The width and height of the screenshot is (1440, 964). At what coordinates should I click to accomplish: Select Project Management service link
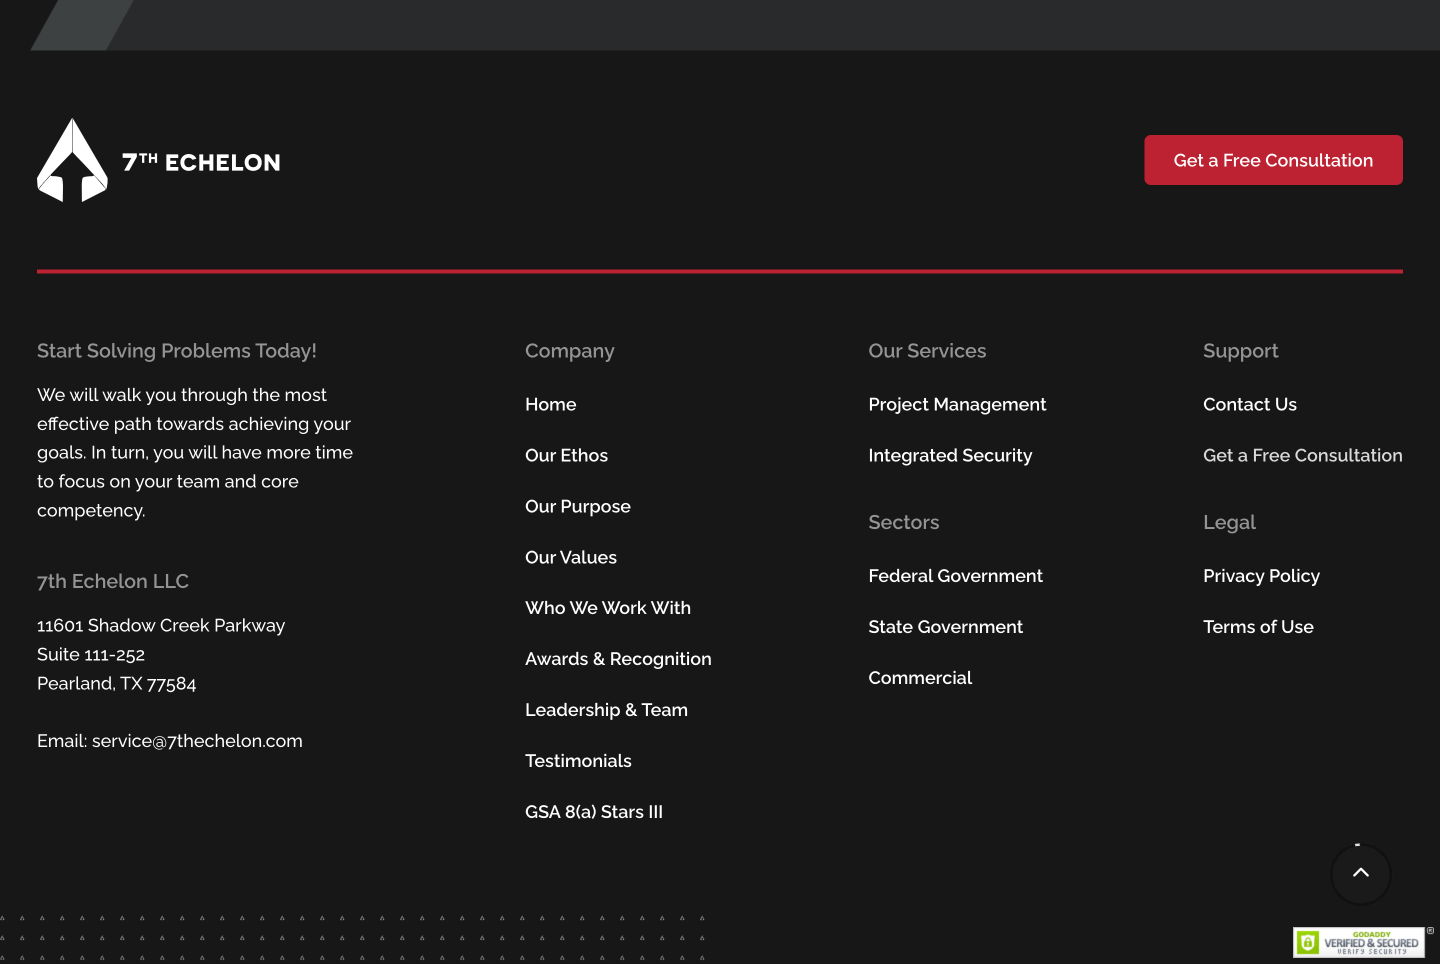pos(956,404)
